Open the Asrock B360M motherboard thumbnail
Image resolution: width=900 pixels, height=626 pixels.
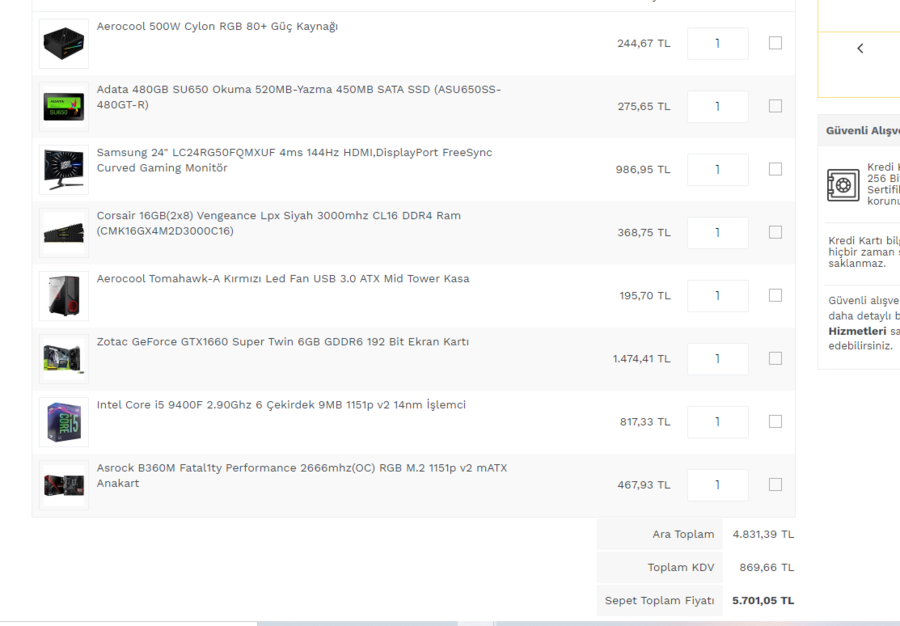(64, 485)
